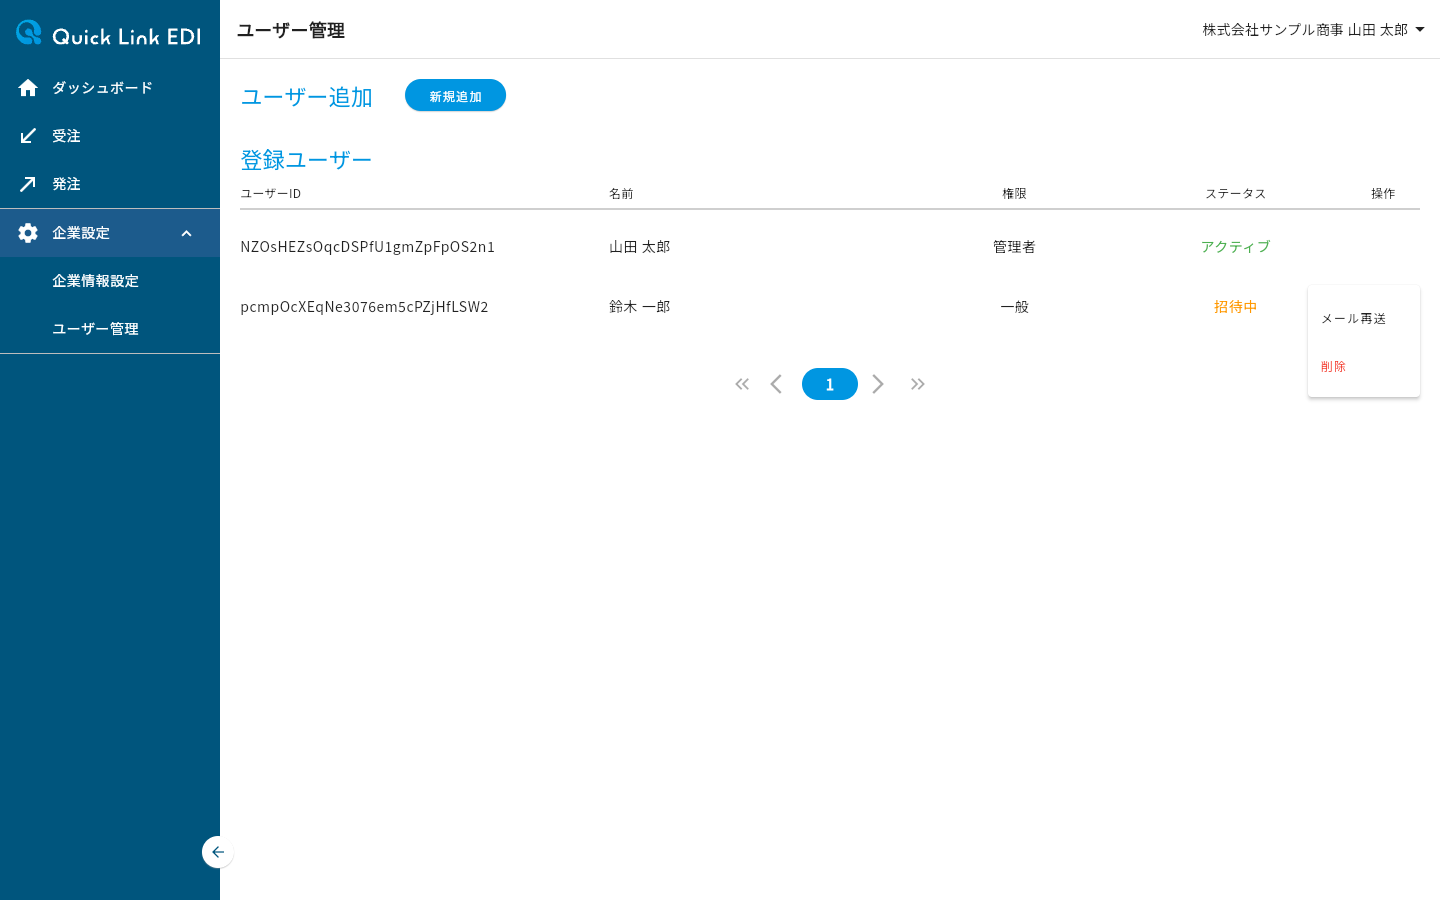Image resolution: width=1440 pixels, height=900 pixels.
Task: Click the 発注 outgoing arrow icon
Action: tap(28, 184)
